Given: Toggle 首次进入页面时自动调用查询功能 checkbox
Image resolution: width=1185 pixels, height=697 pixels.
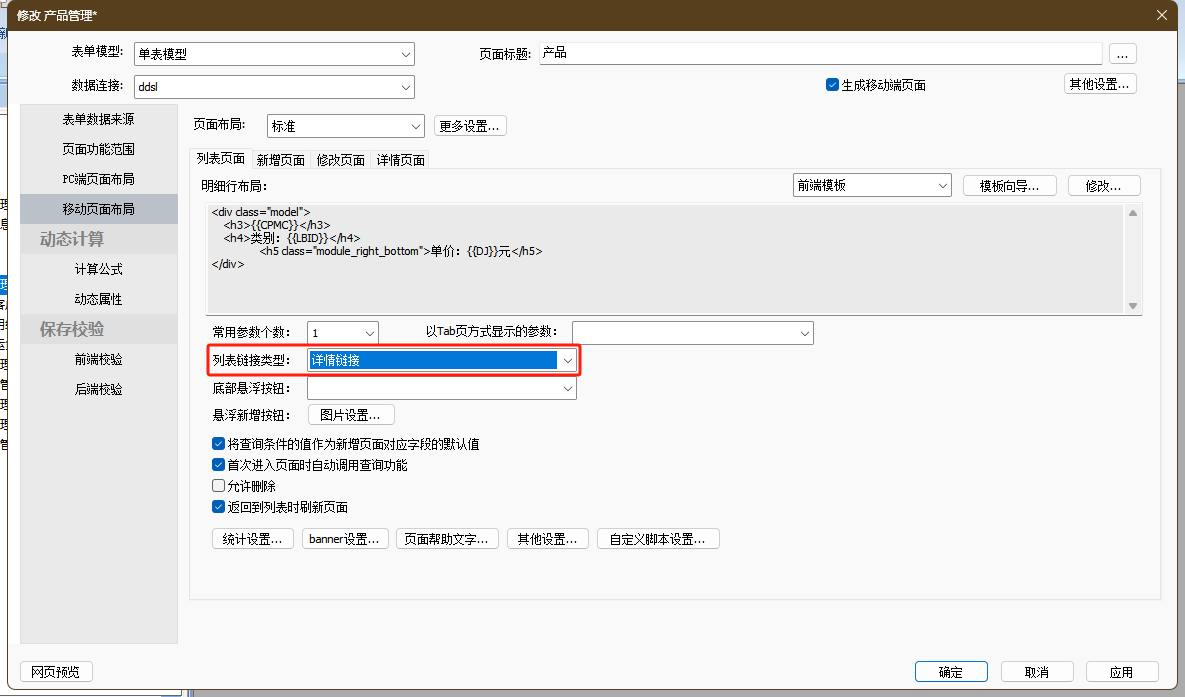Looking at the screenshot, I should [219, 465].
